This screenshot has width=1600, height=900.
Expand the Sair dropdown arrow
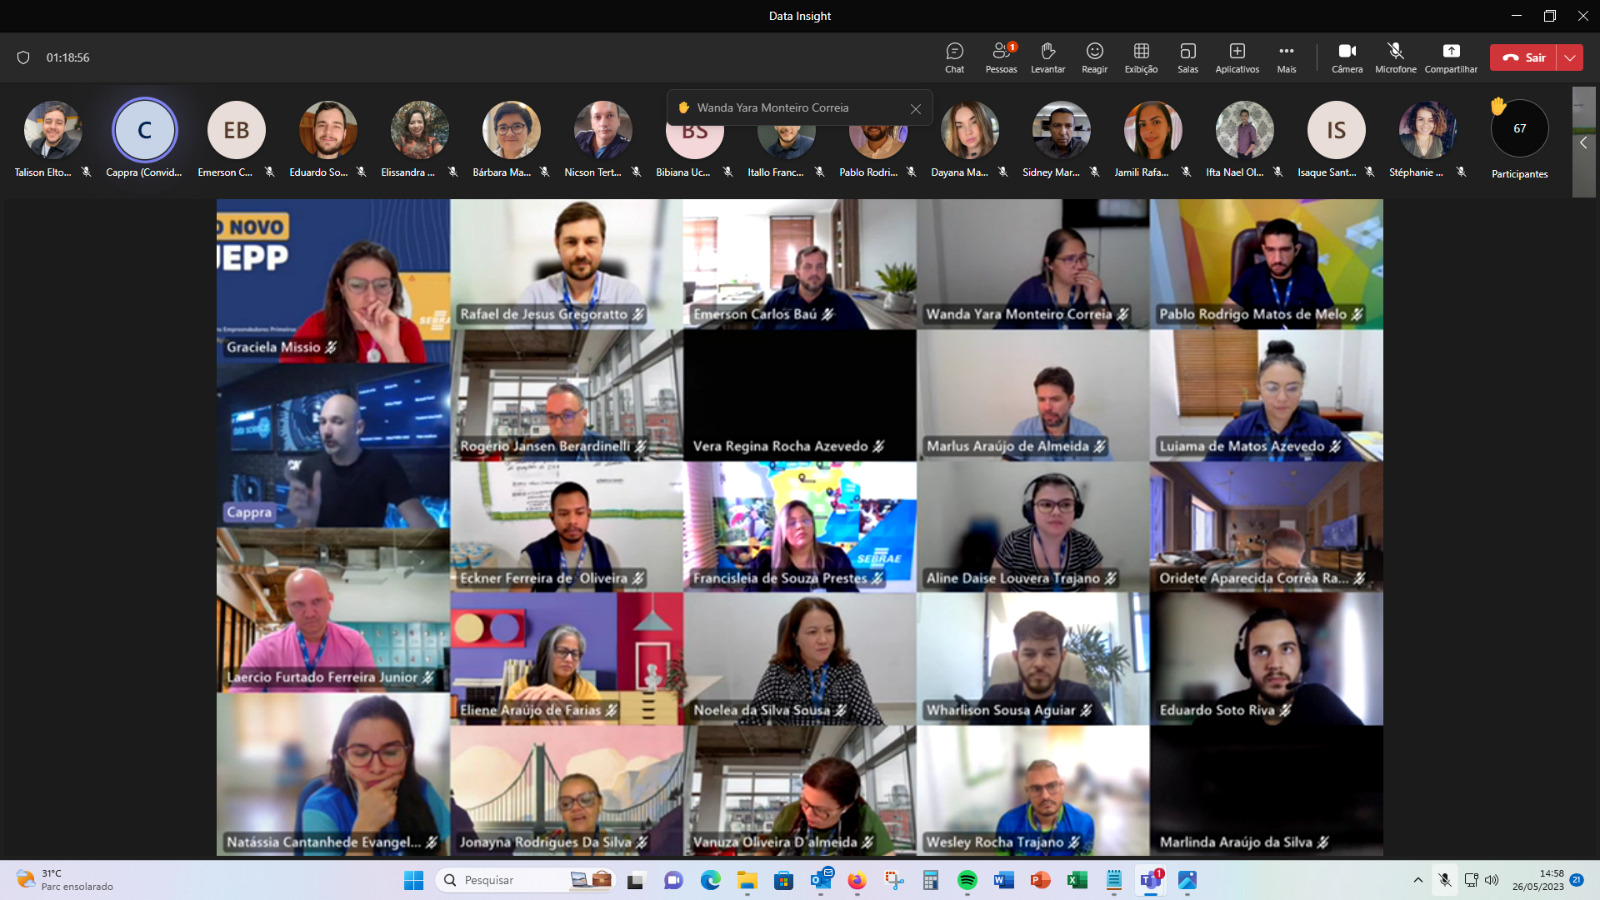tap(1570, 58)
